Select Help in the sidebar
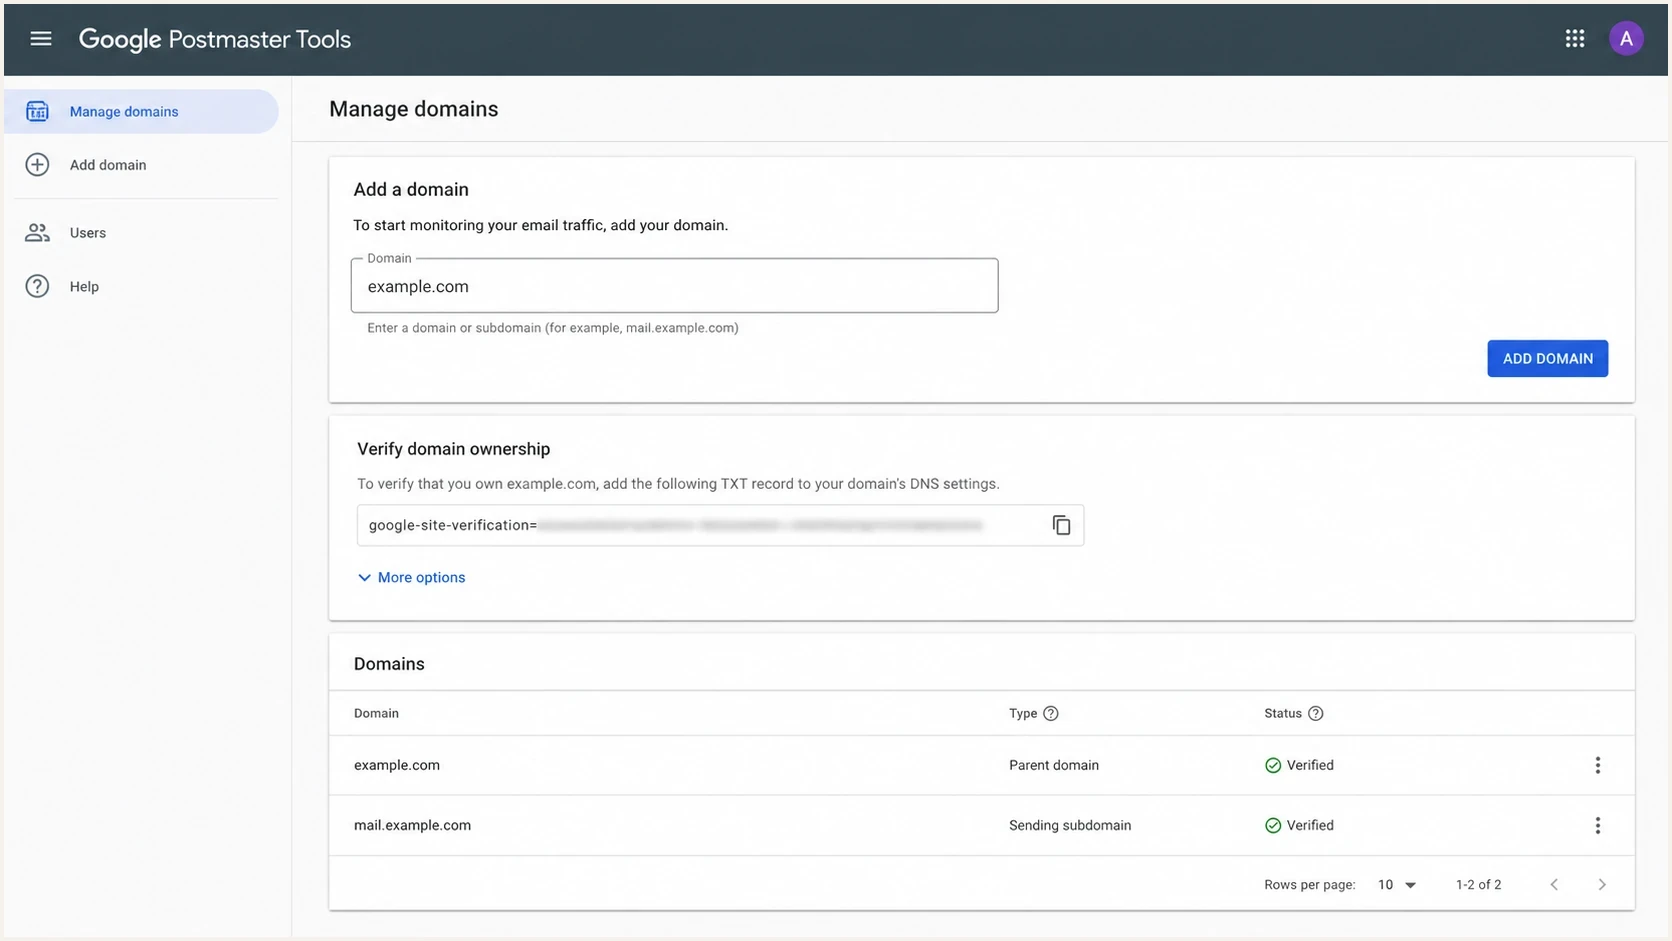This screenshot has width=1672, height=941. [141, 286]
